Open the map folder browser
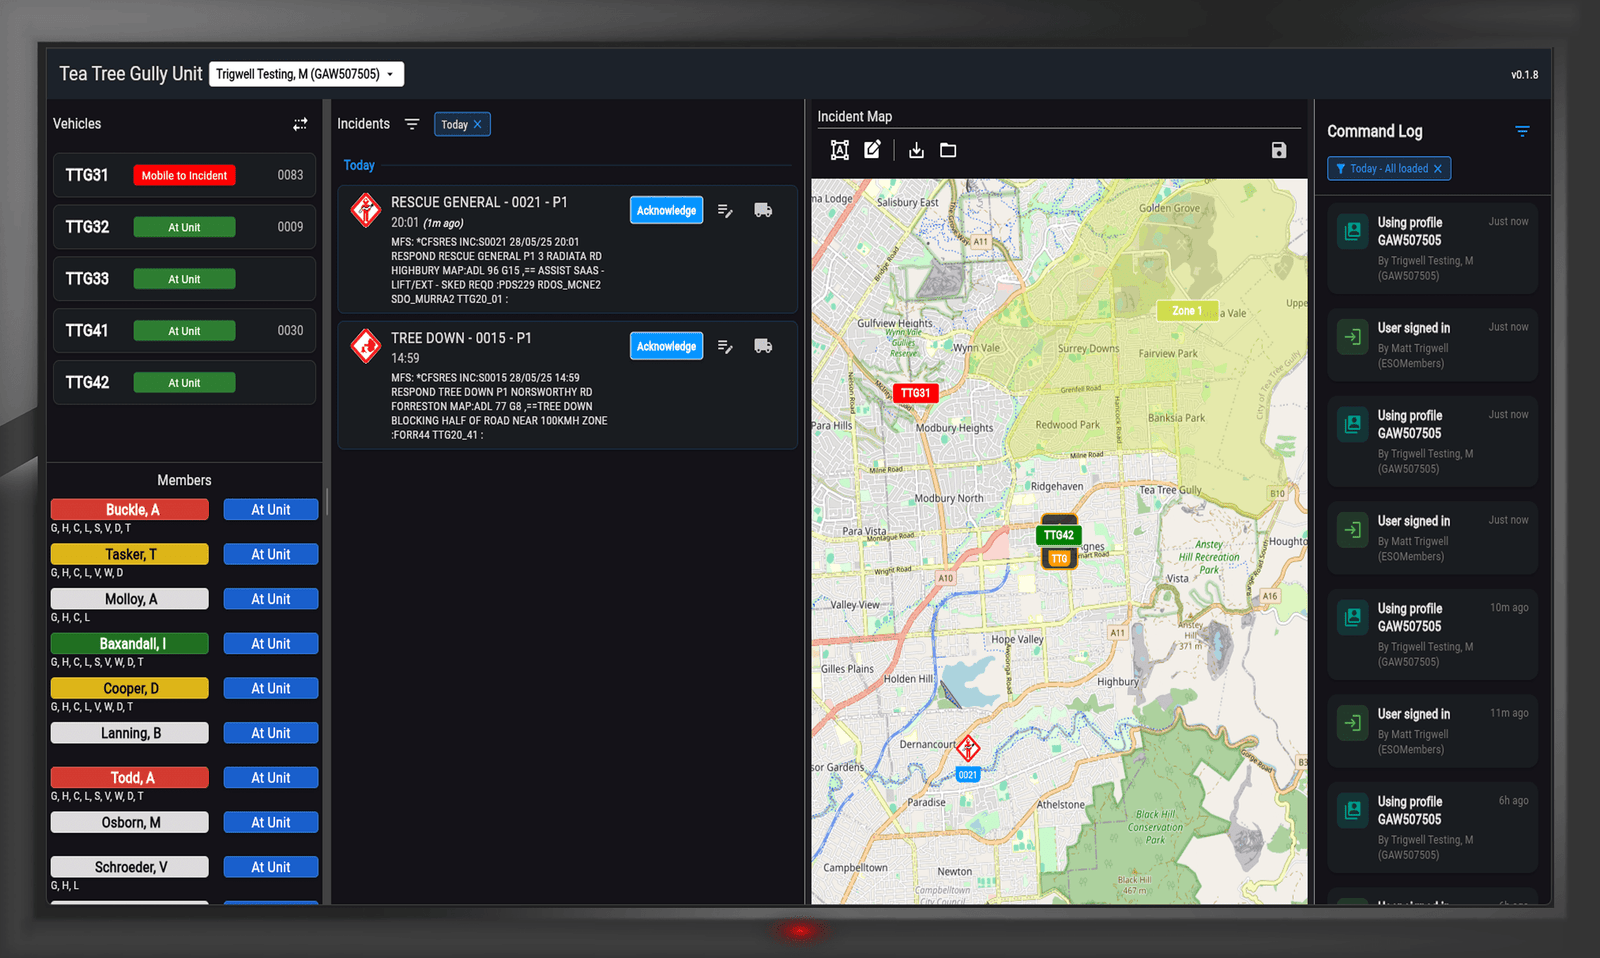 947,150
